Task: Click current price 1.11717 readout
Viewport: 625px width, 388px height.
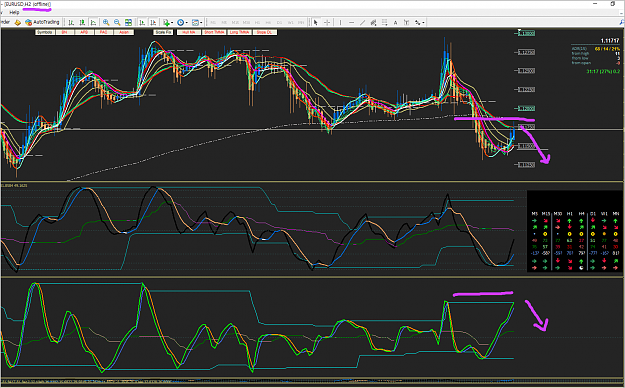Action: (x=610, y=41)
